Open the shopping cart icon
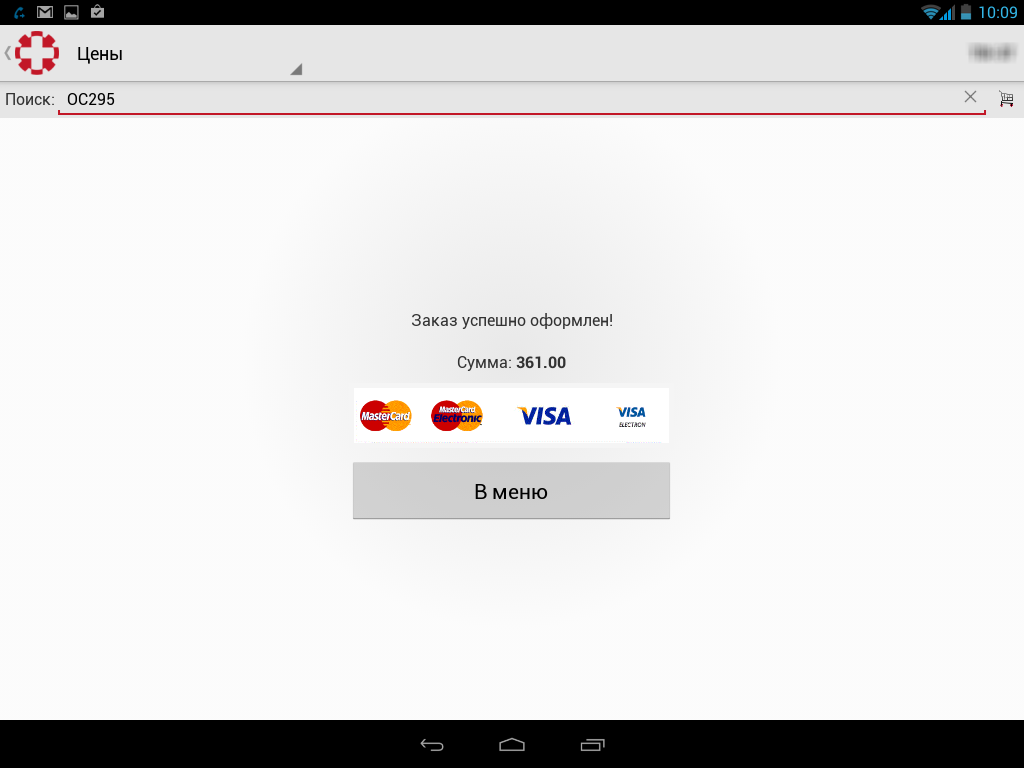 tap(1006, 99)
